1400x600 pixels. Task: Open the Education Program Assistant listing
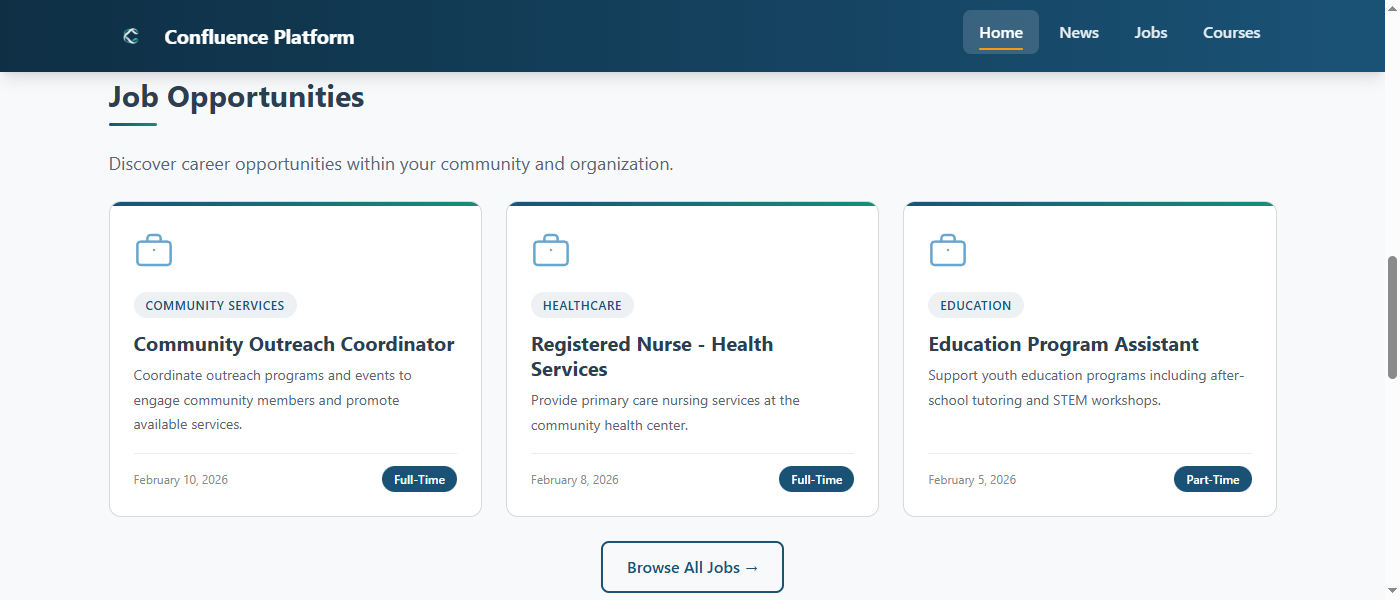pos(1063,343)
